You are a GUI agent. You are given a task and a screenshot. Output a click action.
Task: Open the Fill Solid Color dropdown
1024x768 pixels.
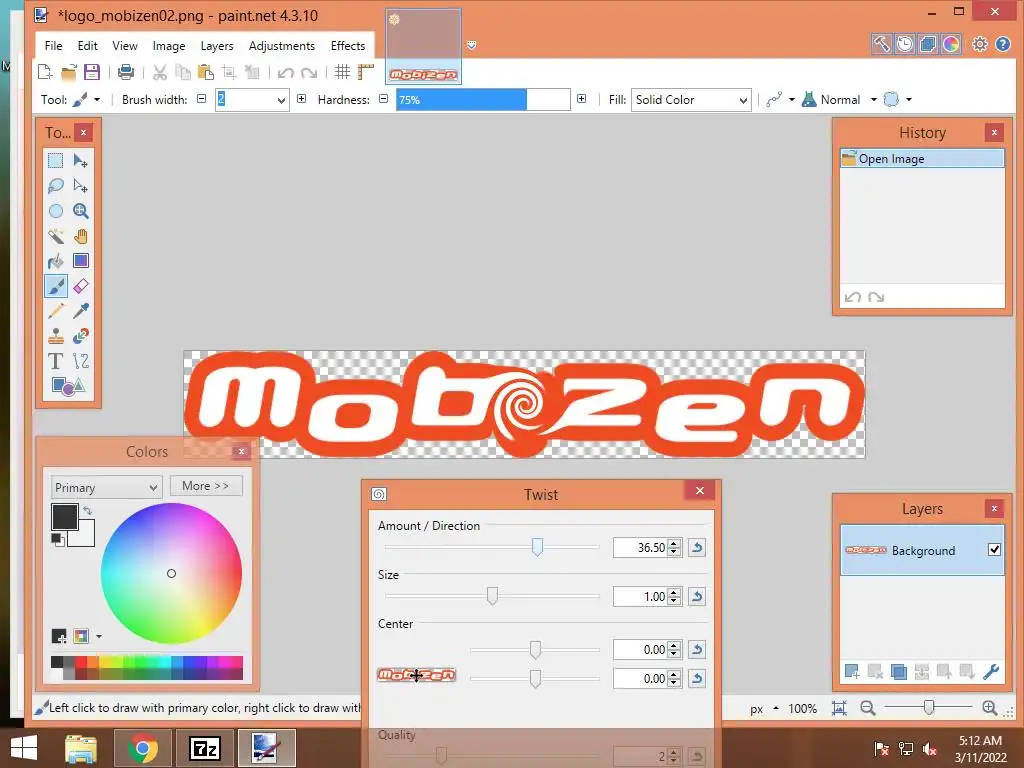[691, 100]
